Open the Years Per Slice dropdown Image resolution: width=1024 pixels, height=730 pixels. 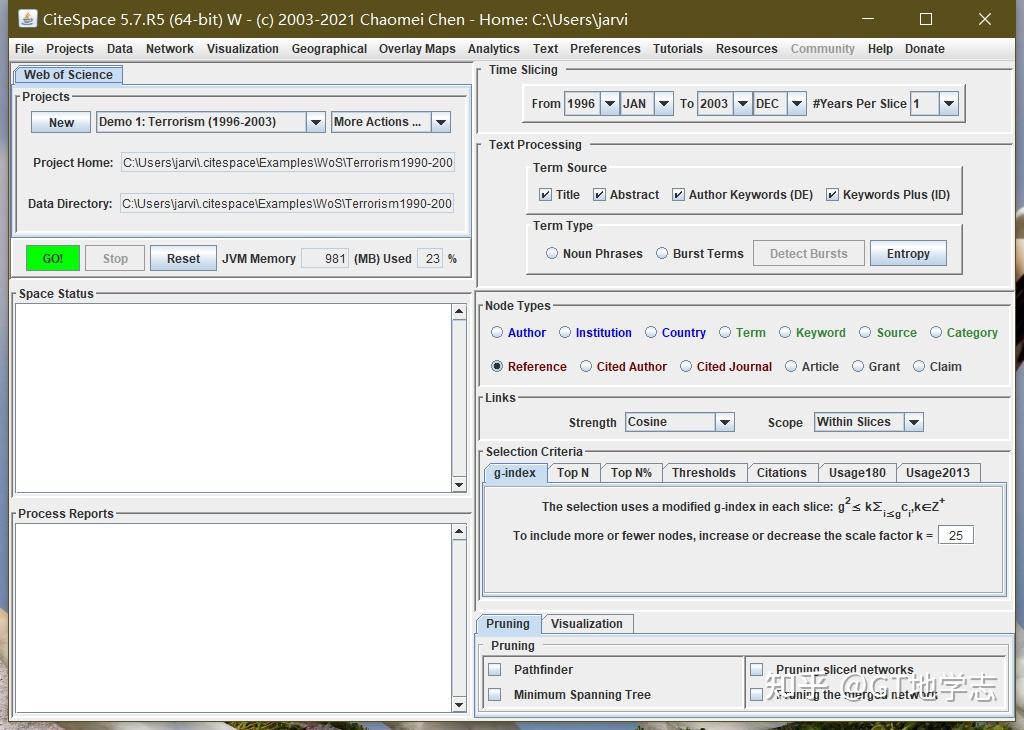point(949,103)
